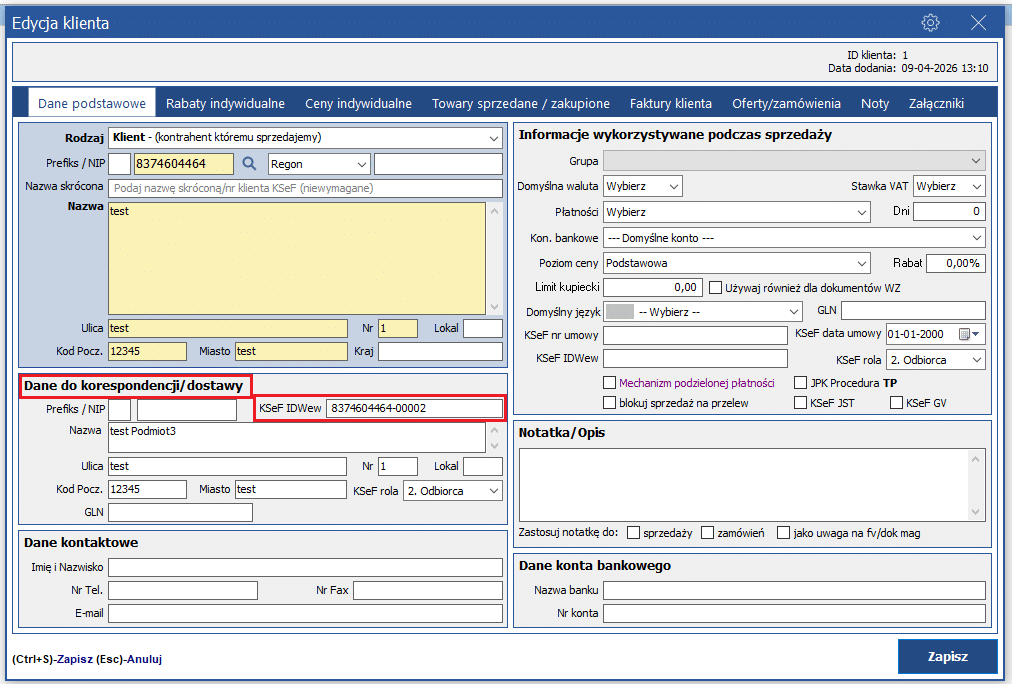Tick the blokuj sprzedaż na przelew checkbox
The width and height of the screenshot is (1012, 684).
(610, 403)
